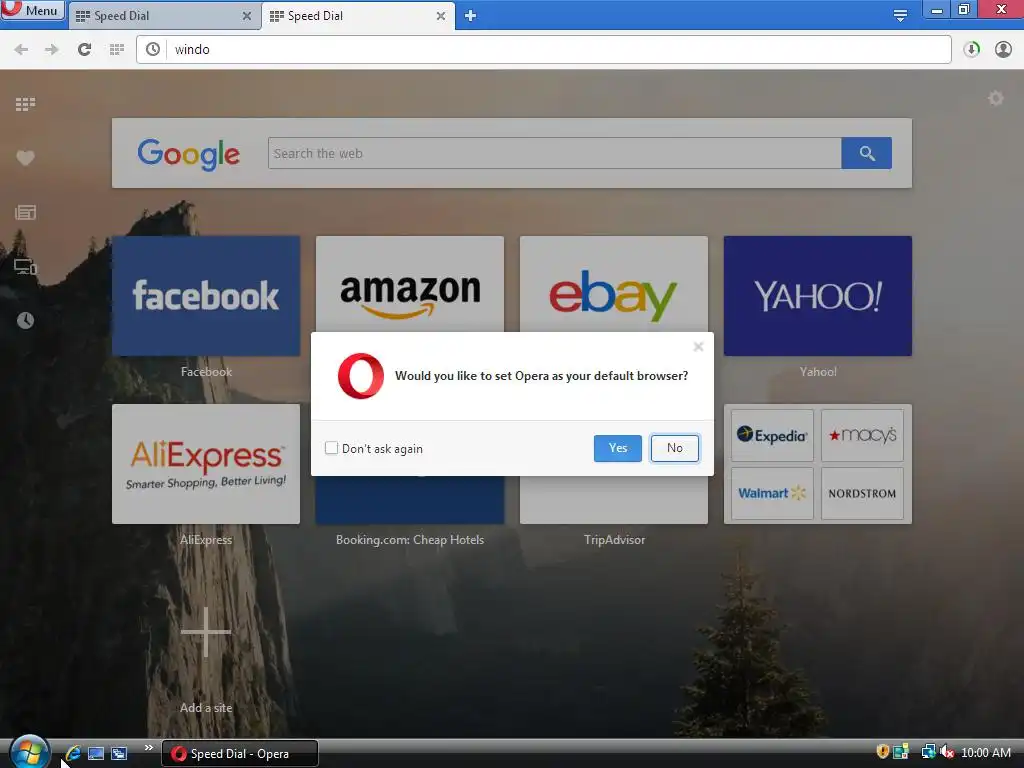Viewport: 1024px width, 768px height.
Task: Open the downloads icon in toolbar
Action: 972,50
